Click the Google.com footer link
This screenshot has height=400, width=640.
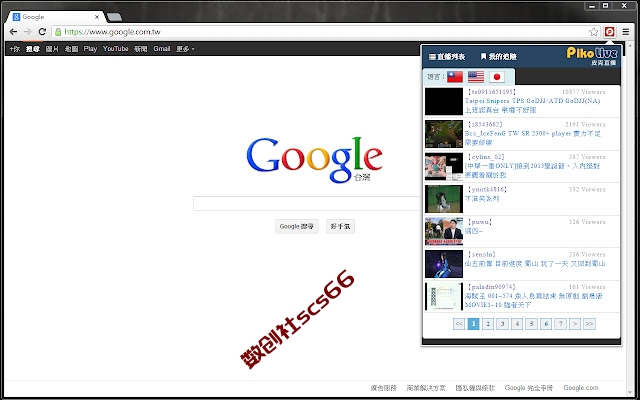[581, 388]
